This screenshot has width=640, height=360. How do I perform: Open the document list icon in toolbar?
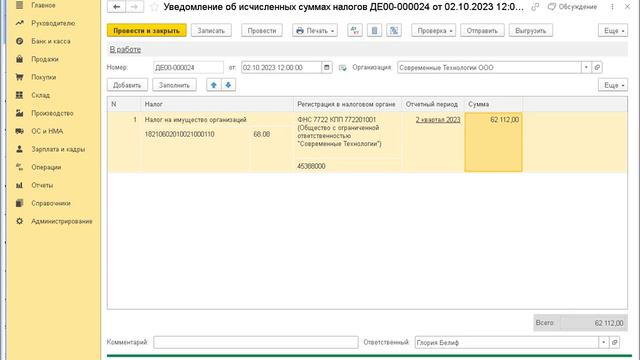(374, 31)
